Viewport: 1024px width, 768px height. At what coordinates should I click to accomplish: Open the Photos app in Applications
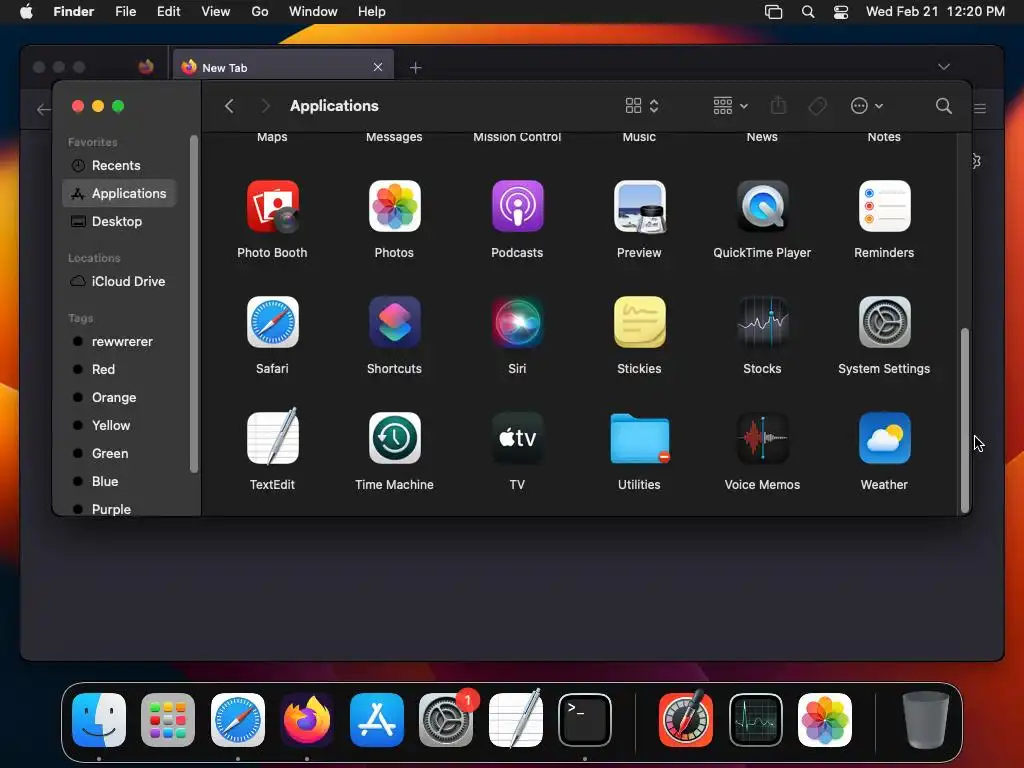[394, 207]
